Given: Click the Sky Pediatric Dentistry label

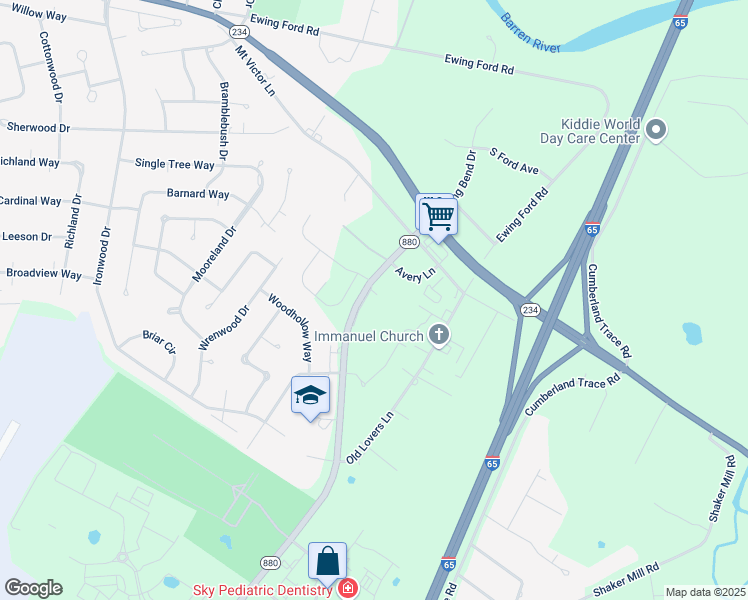Looking at the screenshot, I should coord(262,590).
